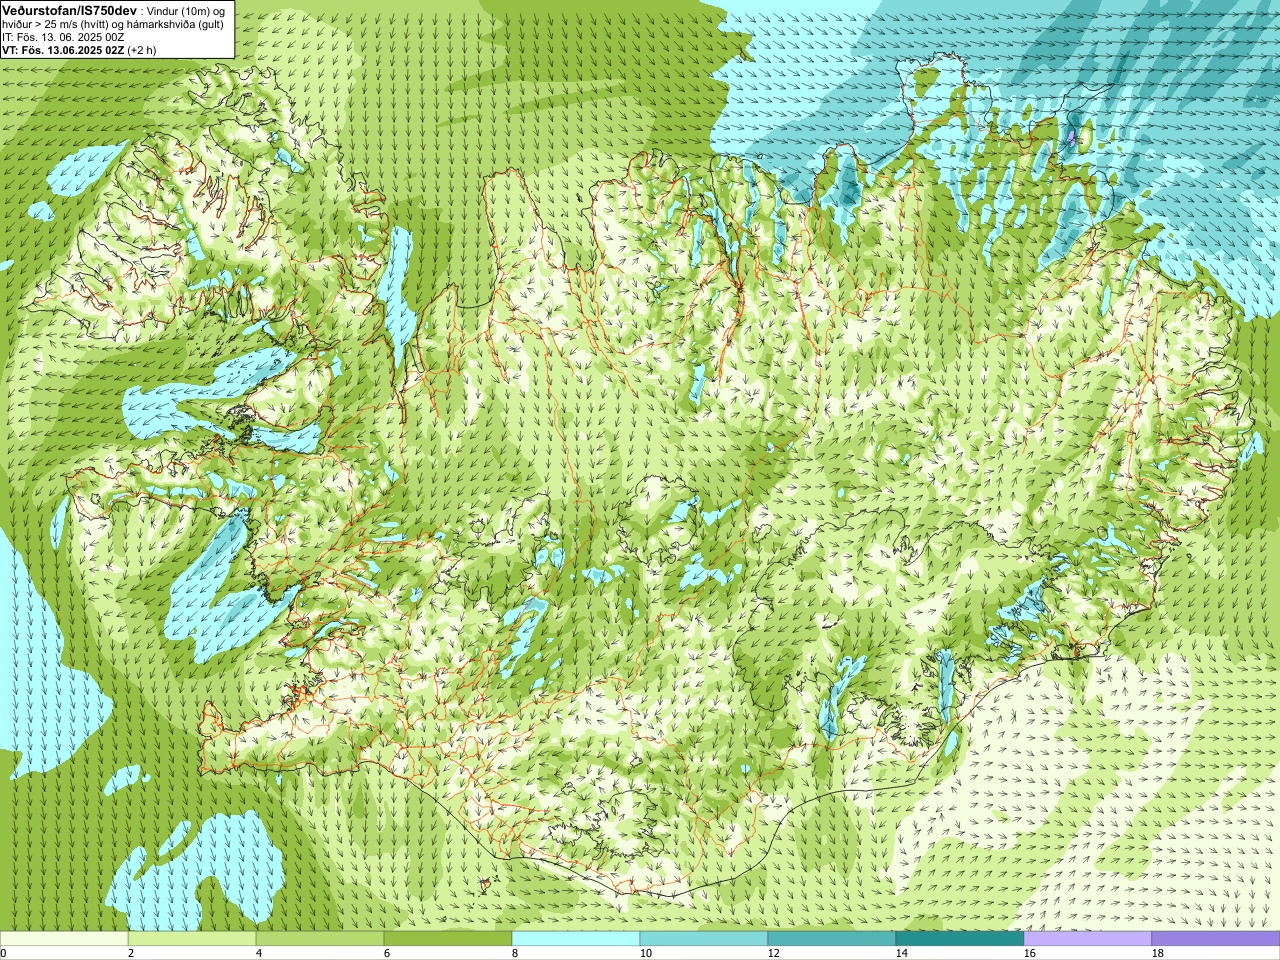Click the legend scale label "2"
This screenshot has width=1280, height=960.
tap(130, 953)
